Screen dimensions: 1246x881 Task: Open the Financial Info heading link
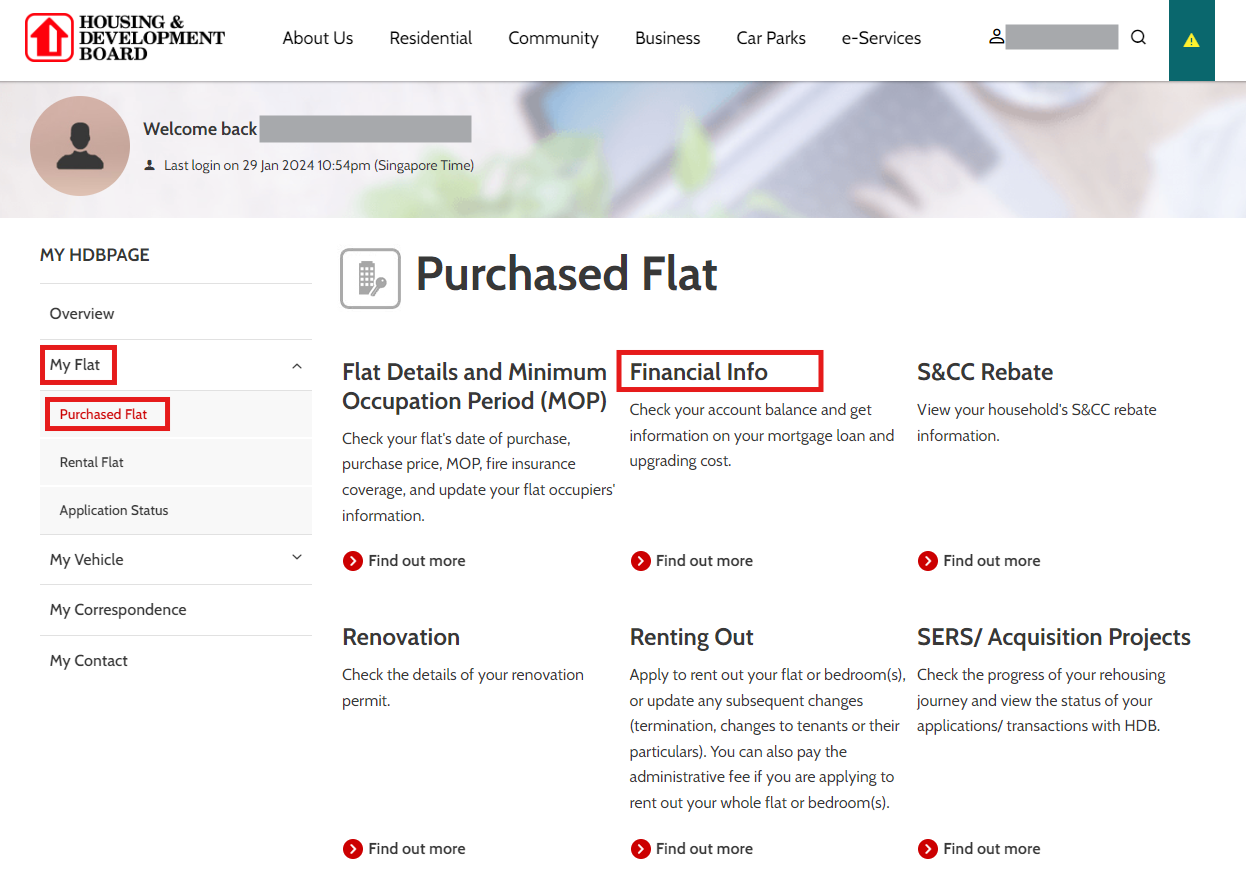point(699,372)
